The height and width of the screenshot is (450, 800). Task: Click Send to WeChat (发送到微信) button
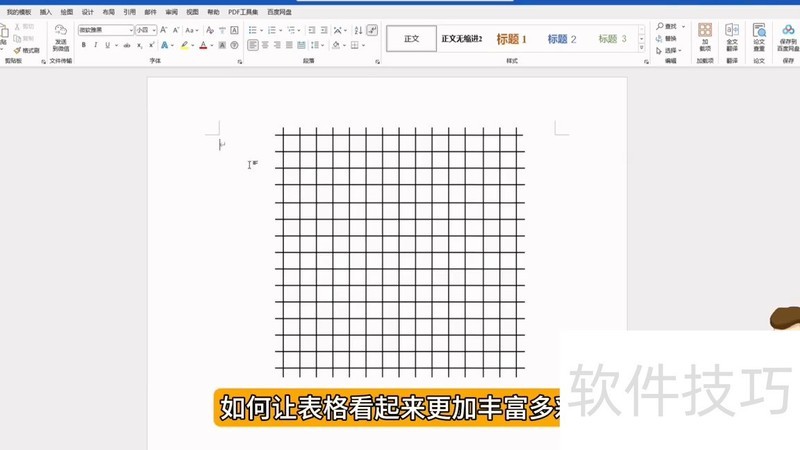(60, 38)
